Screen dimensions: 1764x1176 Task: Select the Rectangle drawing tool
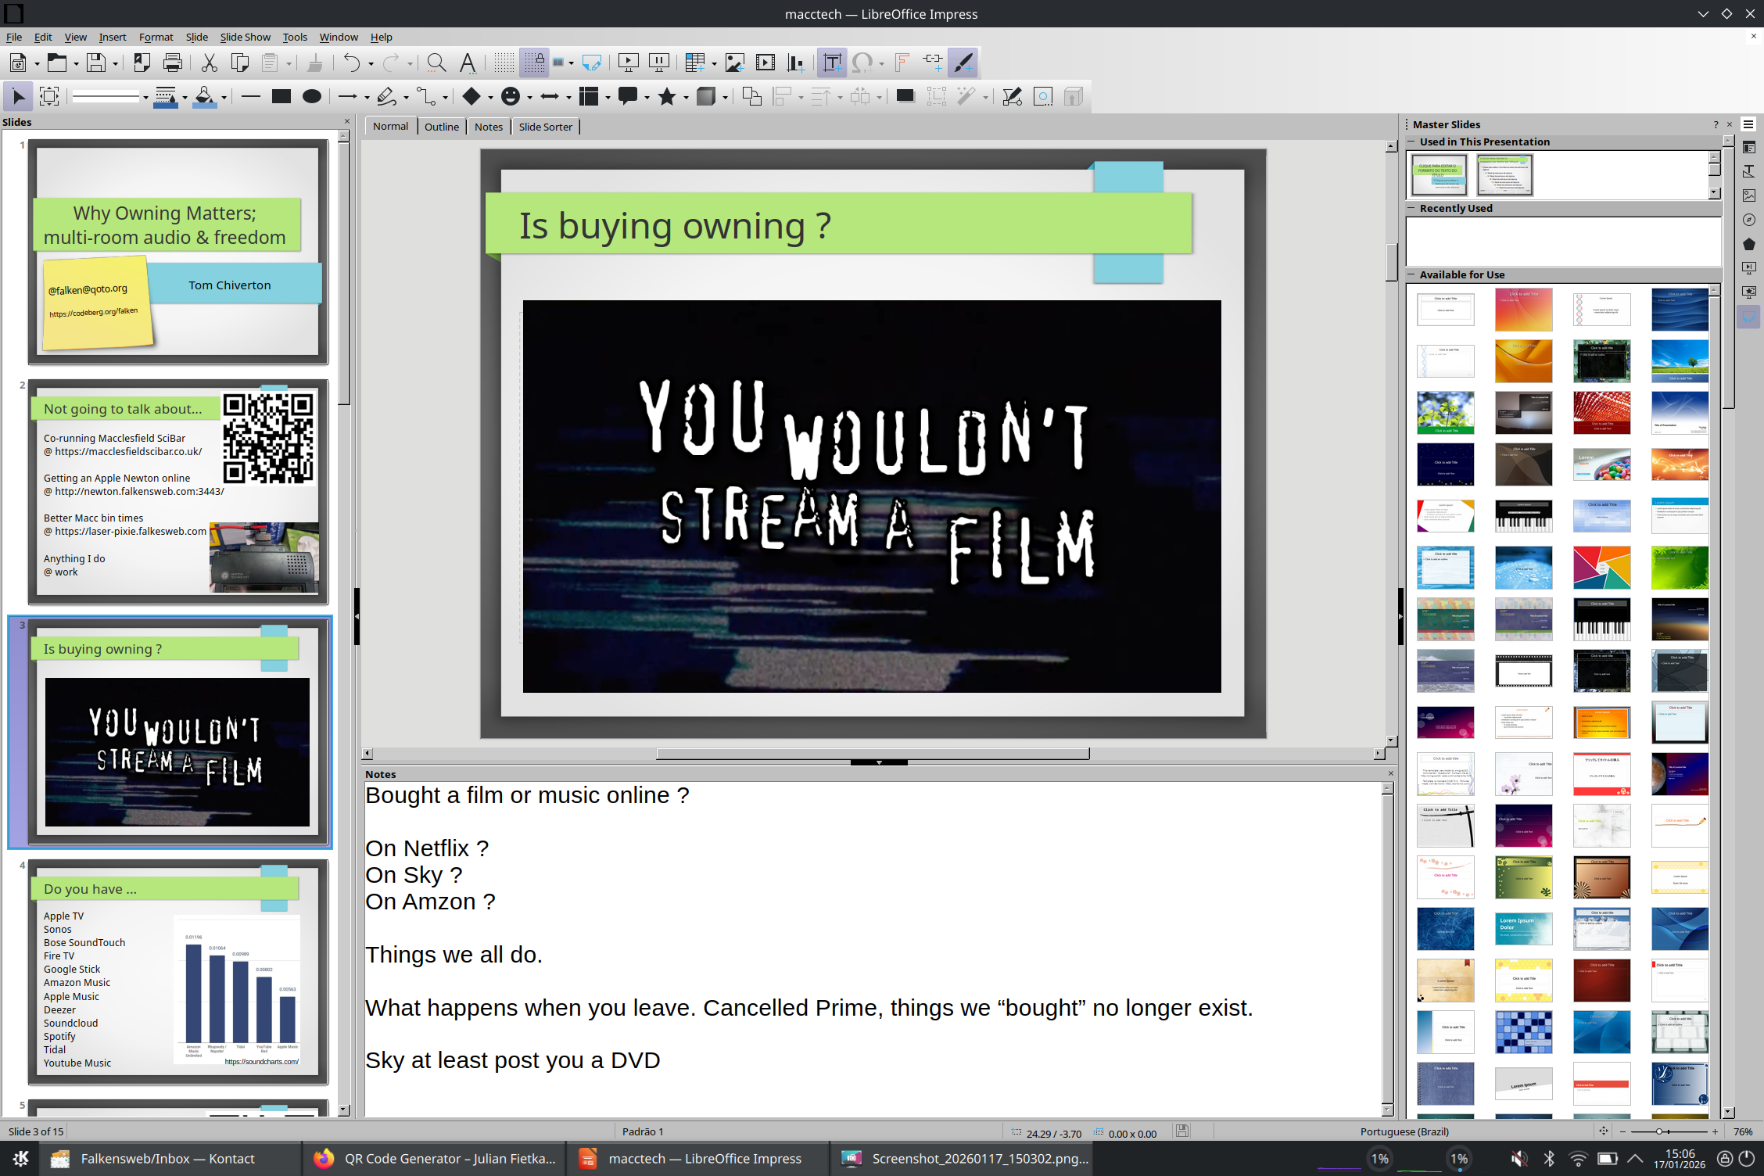click(281, 97)
